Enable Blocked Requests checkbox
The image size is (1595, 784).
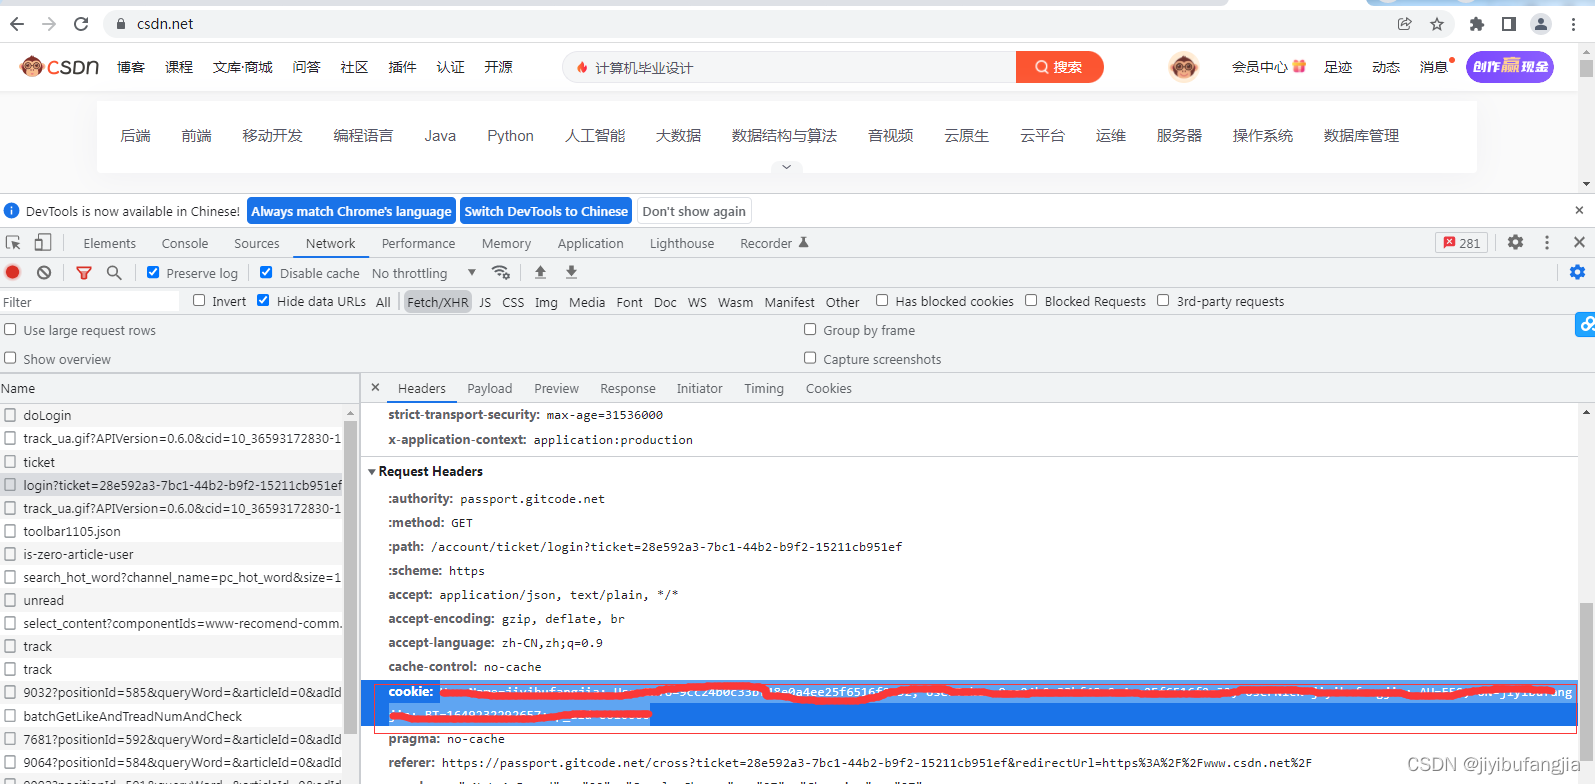(x=1031, y=300)
